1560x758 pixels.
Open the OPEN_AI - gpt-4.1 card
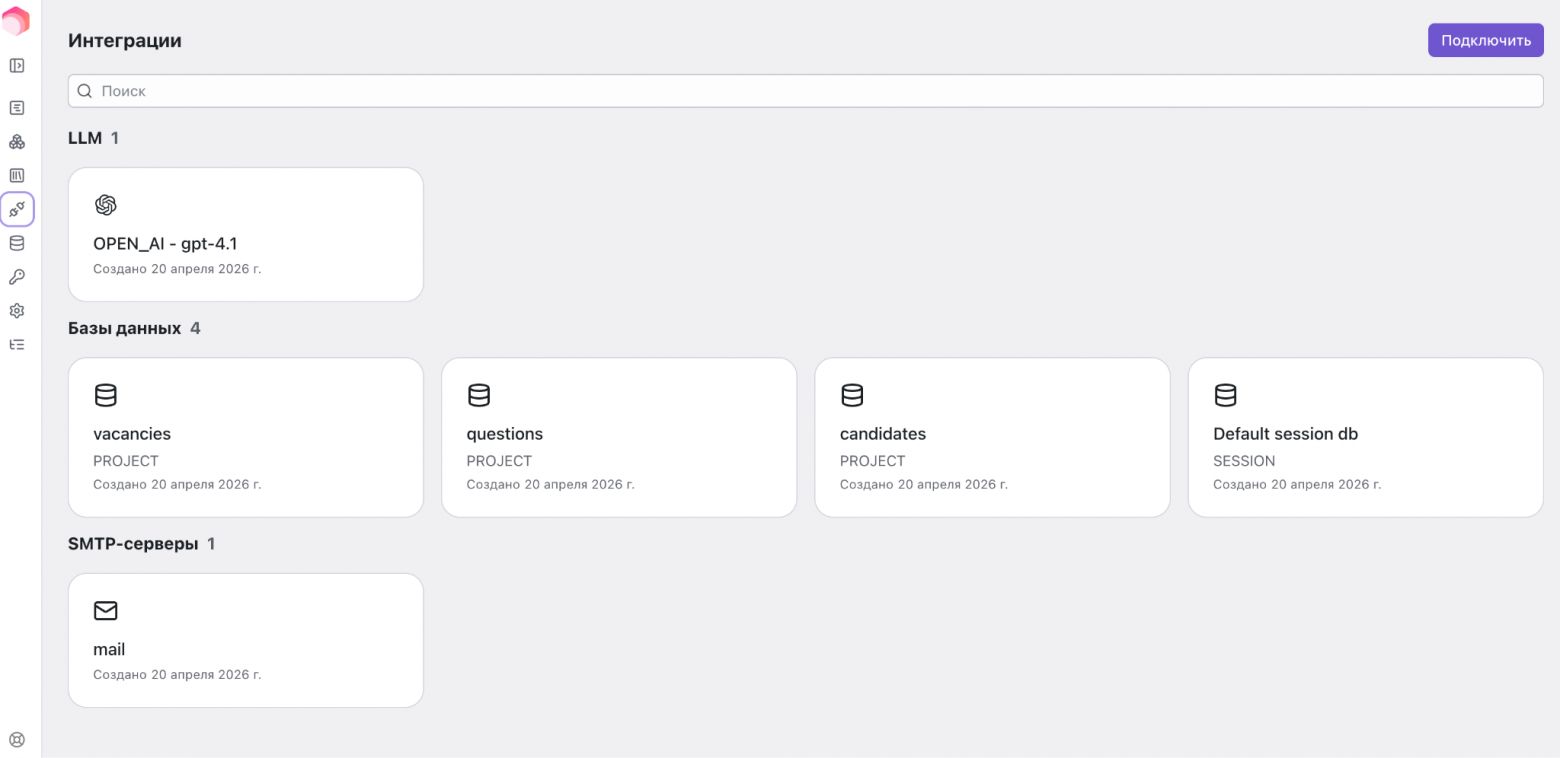246,235
